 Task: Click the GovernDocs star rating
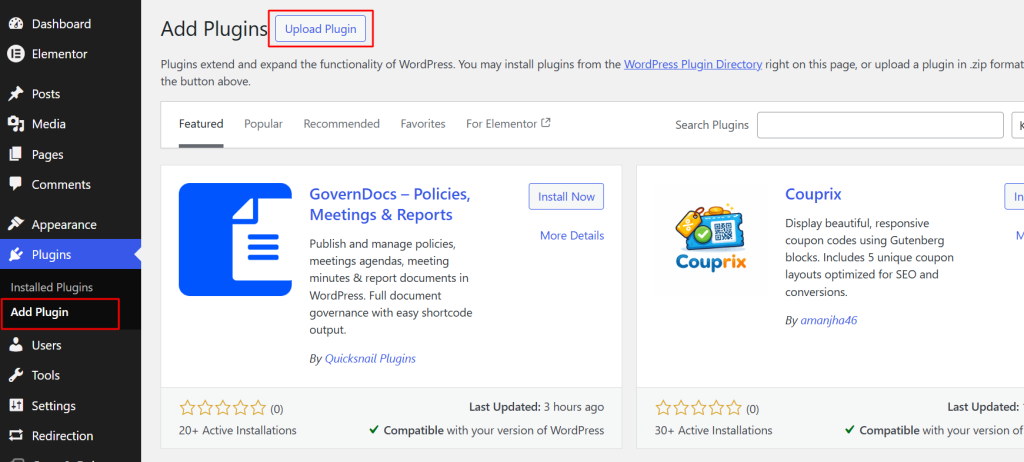tap(223, 408)
